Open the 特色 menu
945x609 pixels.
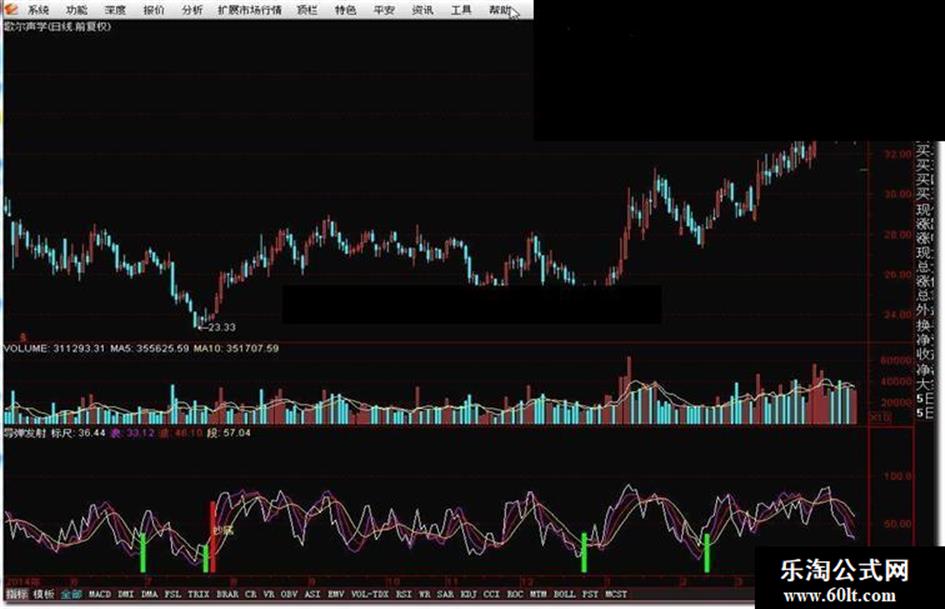click(x=346, y=10)
